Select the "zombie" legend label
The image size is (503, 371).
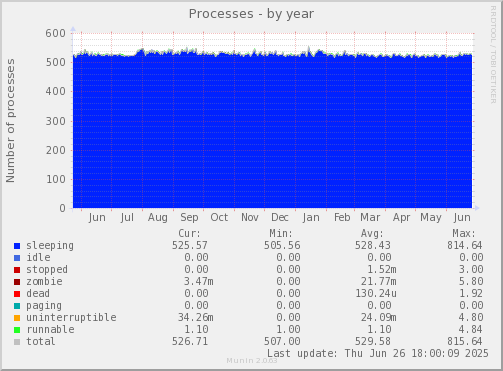(x=44, y=281)
